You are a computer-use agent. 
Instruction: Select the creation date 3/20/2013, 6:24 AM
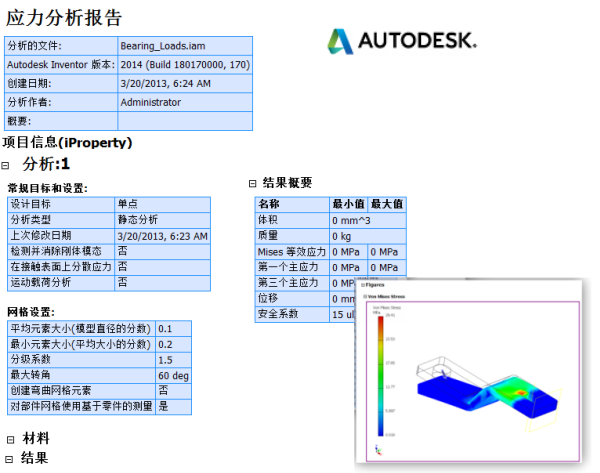coord(166,83)
